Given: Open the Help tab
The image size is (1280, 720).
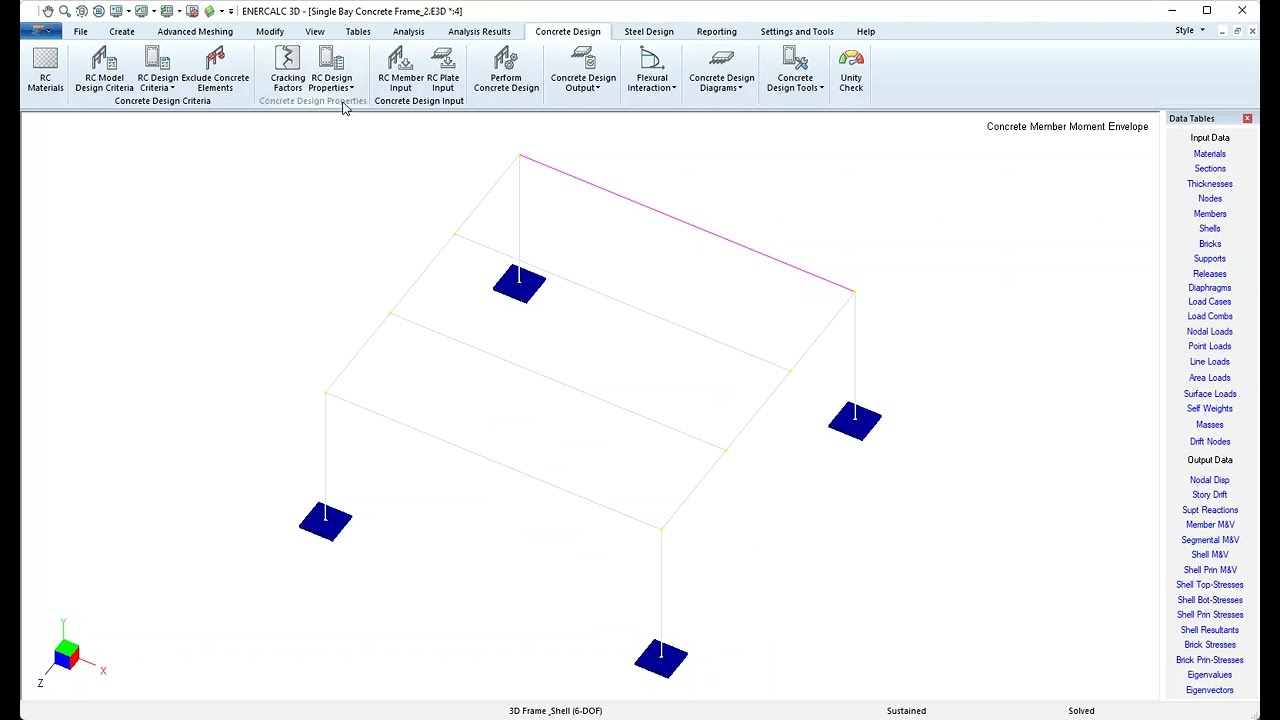Looking at the screenshot, I should [x=866, y=31].
